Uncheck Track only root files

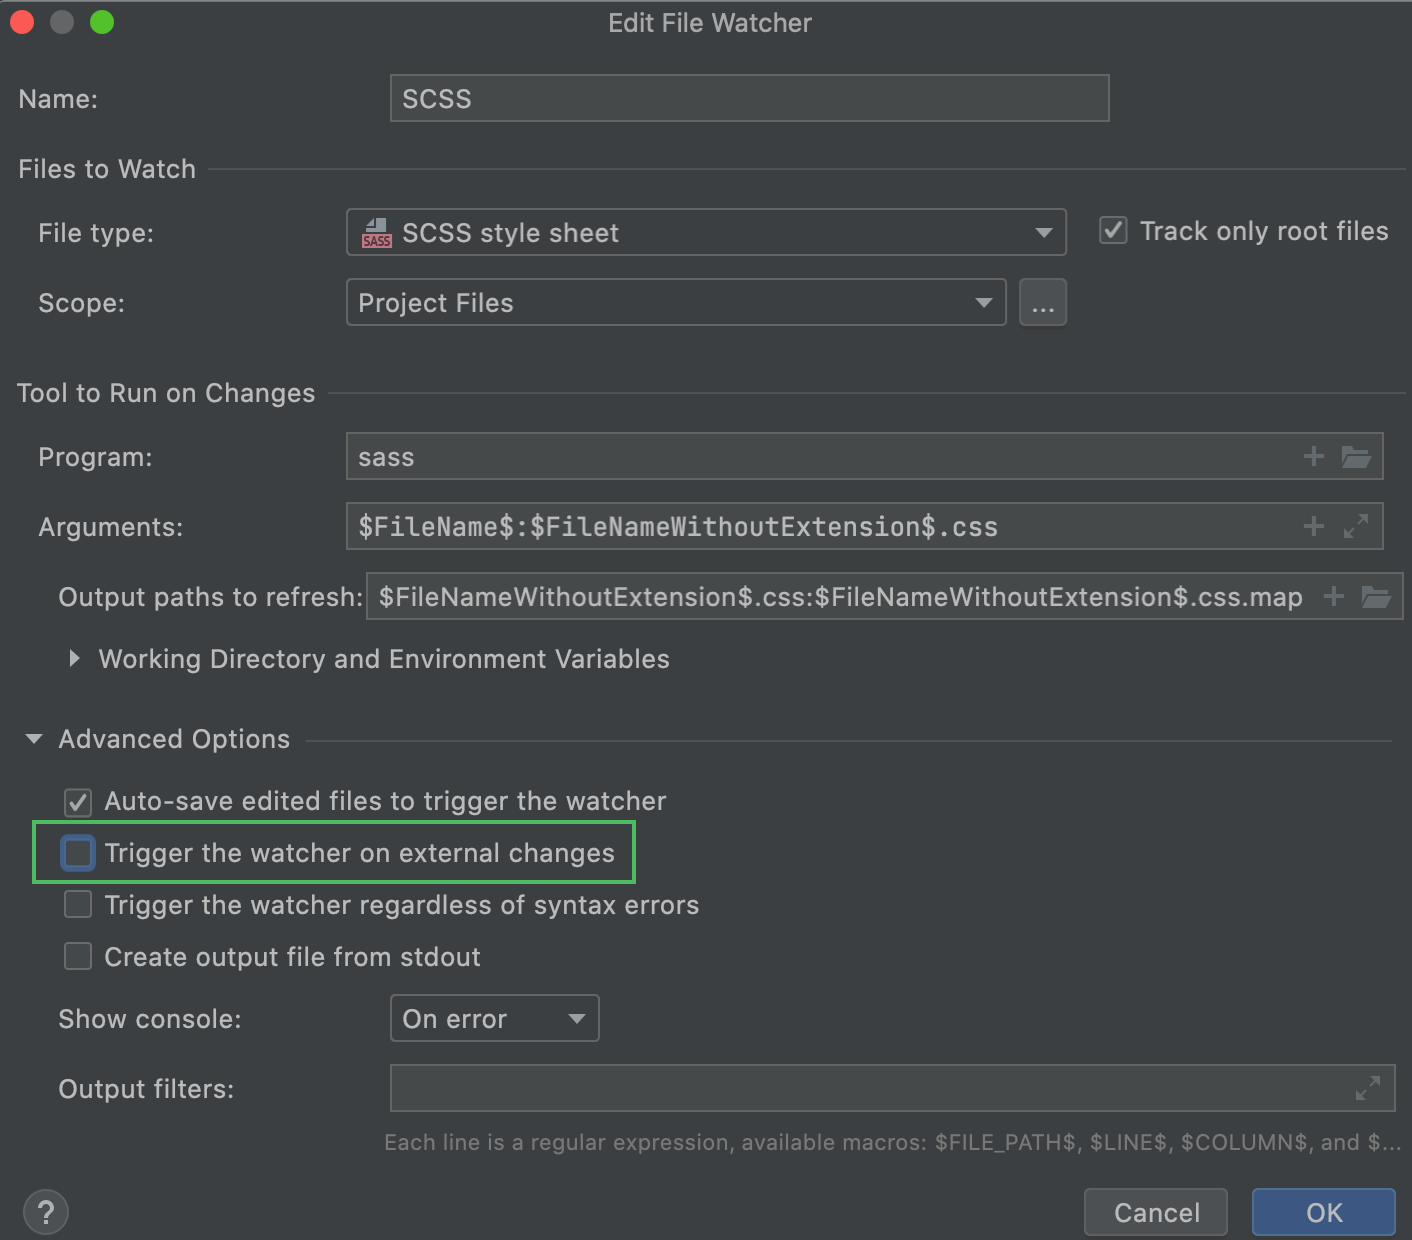click(x=1113, y=230)
